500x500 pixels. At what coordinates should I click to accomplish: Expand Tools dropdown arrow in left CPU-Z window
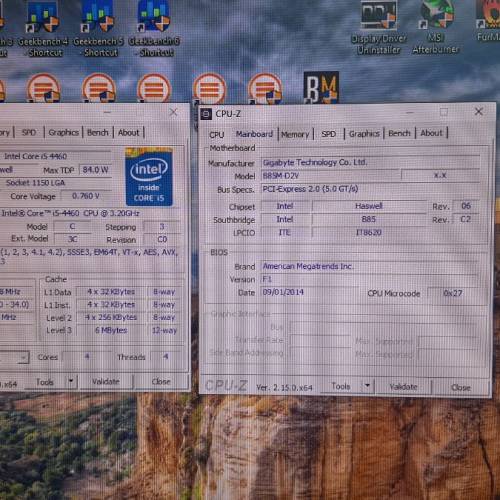pyautogui.click(x=71, y=382)
